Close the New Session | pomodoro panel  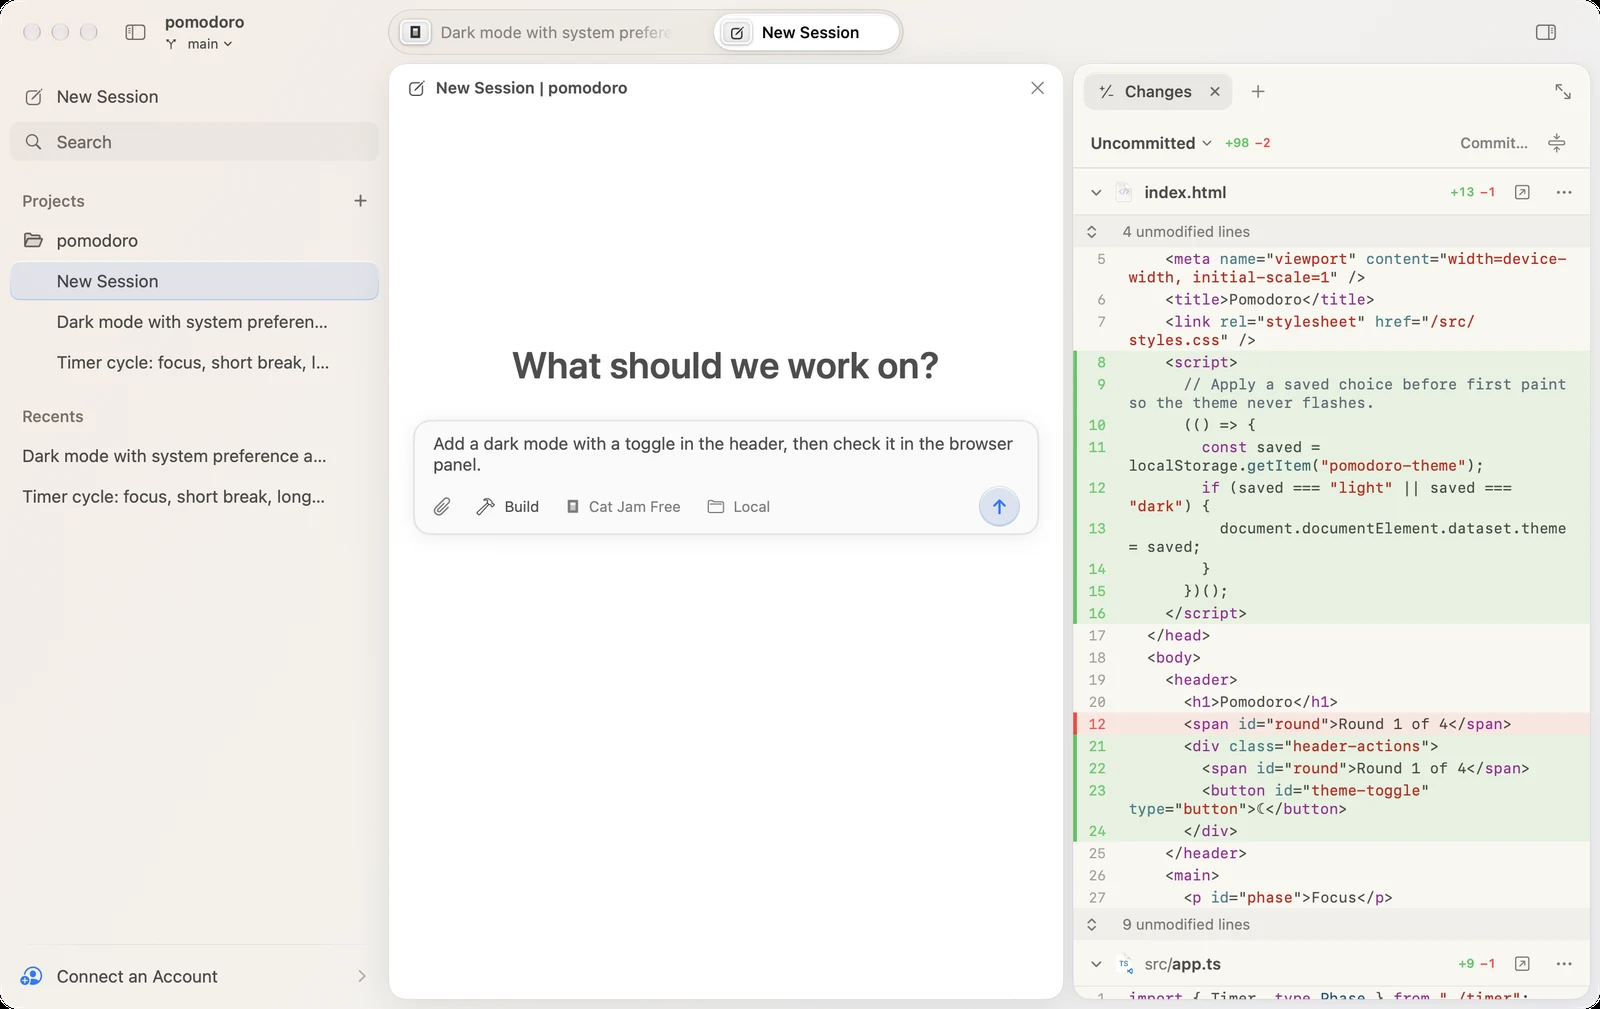(x=1037, y=88)
